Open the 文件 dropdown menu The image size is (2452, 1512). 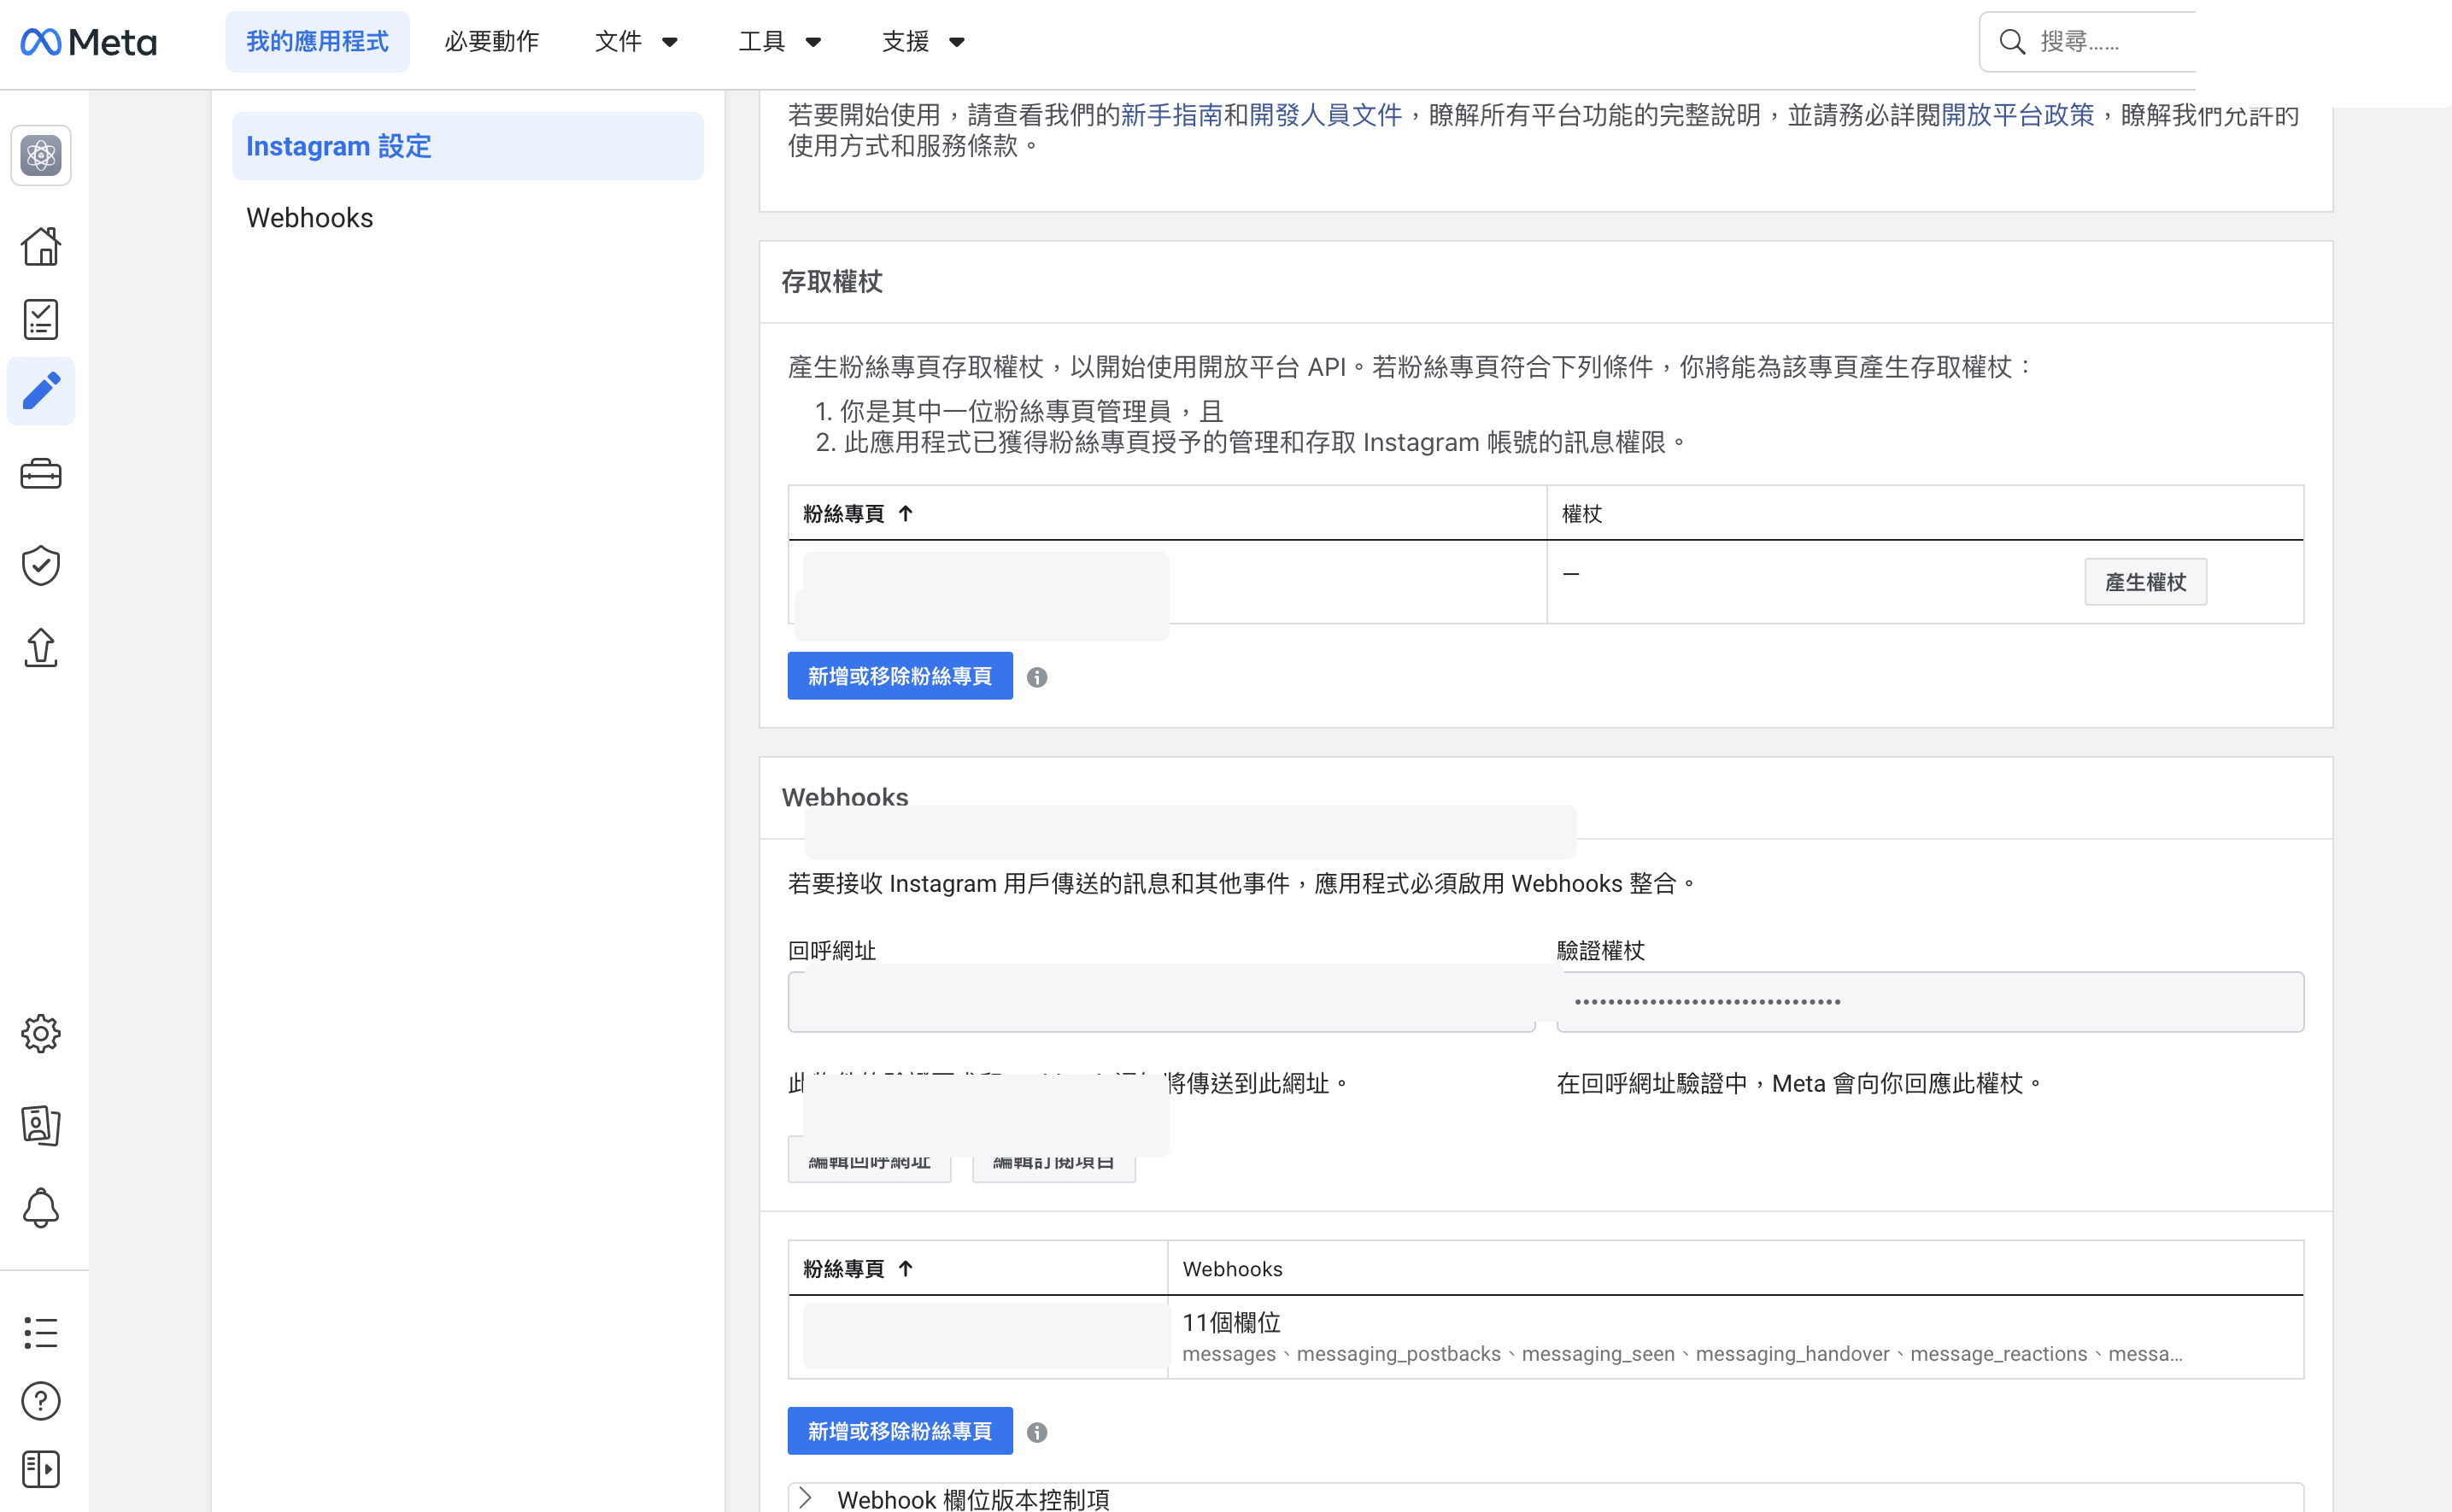[x=637, y=42]
